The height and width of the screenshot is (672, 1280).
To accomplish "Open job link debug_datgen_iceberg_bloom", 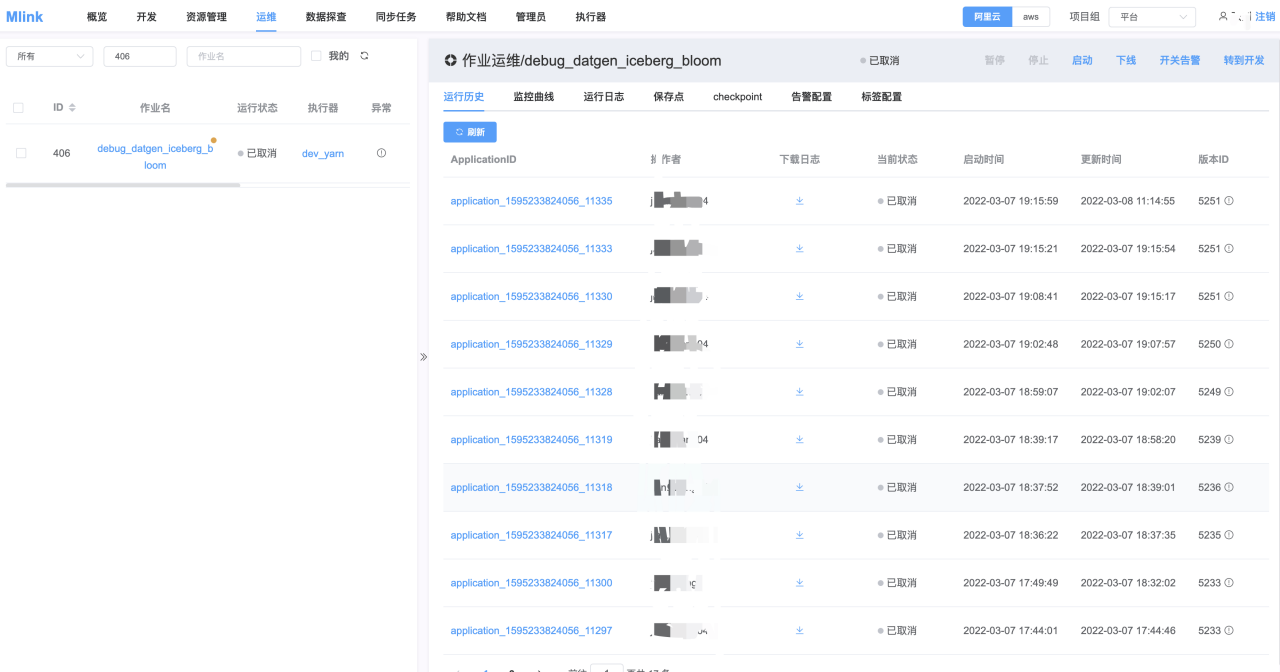I will pyautogui.click(x=155, y=157).
